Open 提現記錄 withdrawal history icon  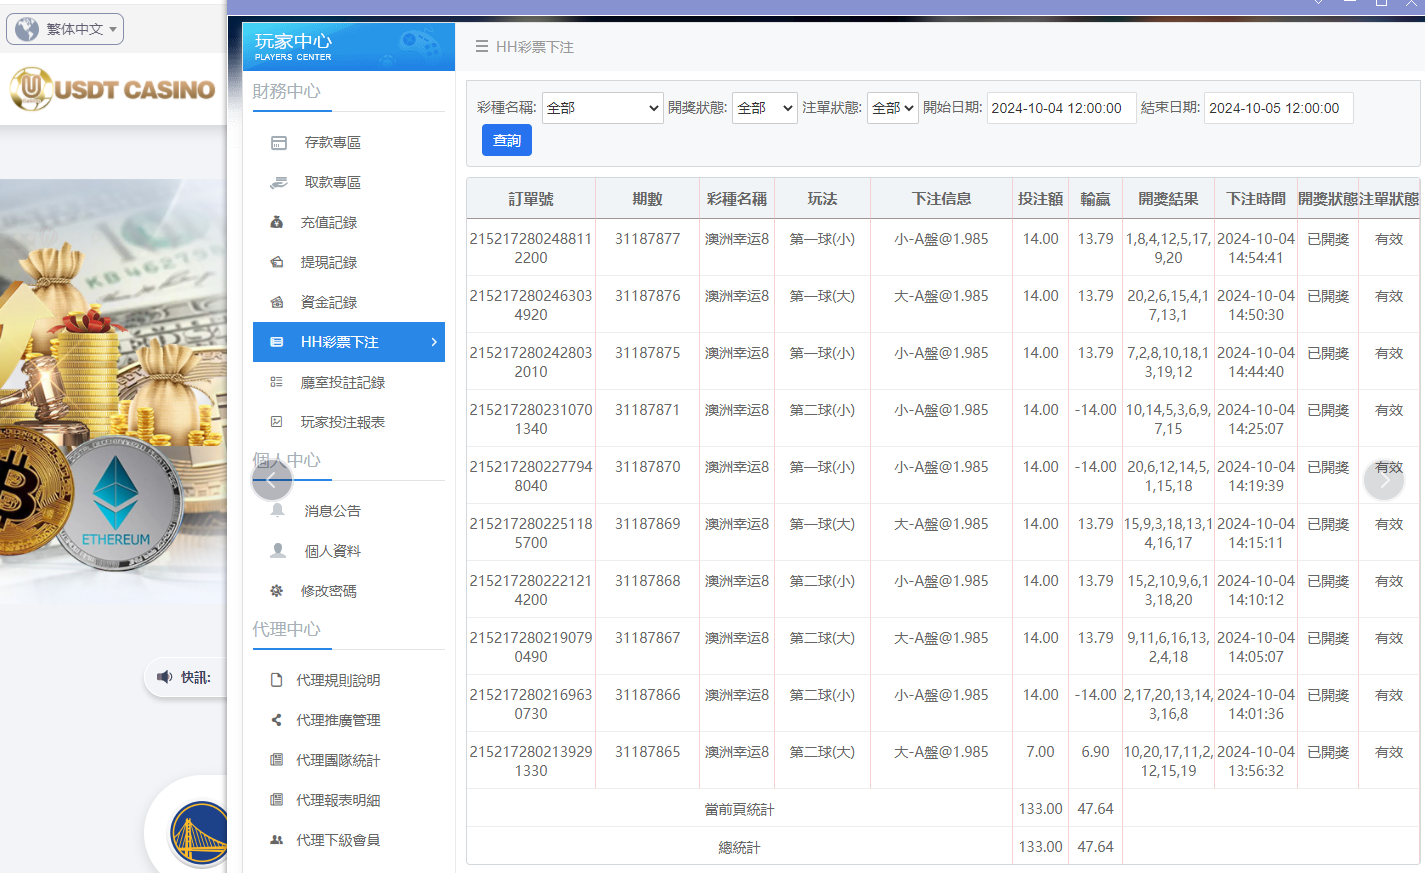click(276, 262)
